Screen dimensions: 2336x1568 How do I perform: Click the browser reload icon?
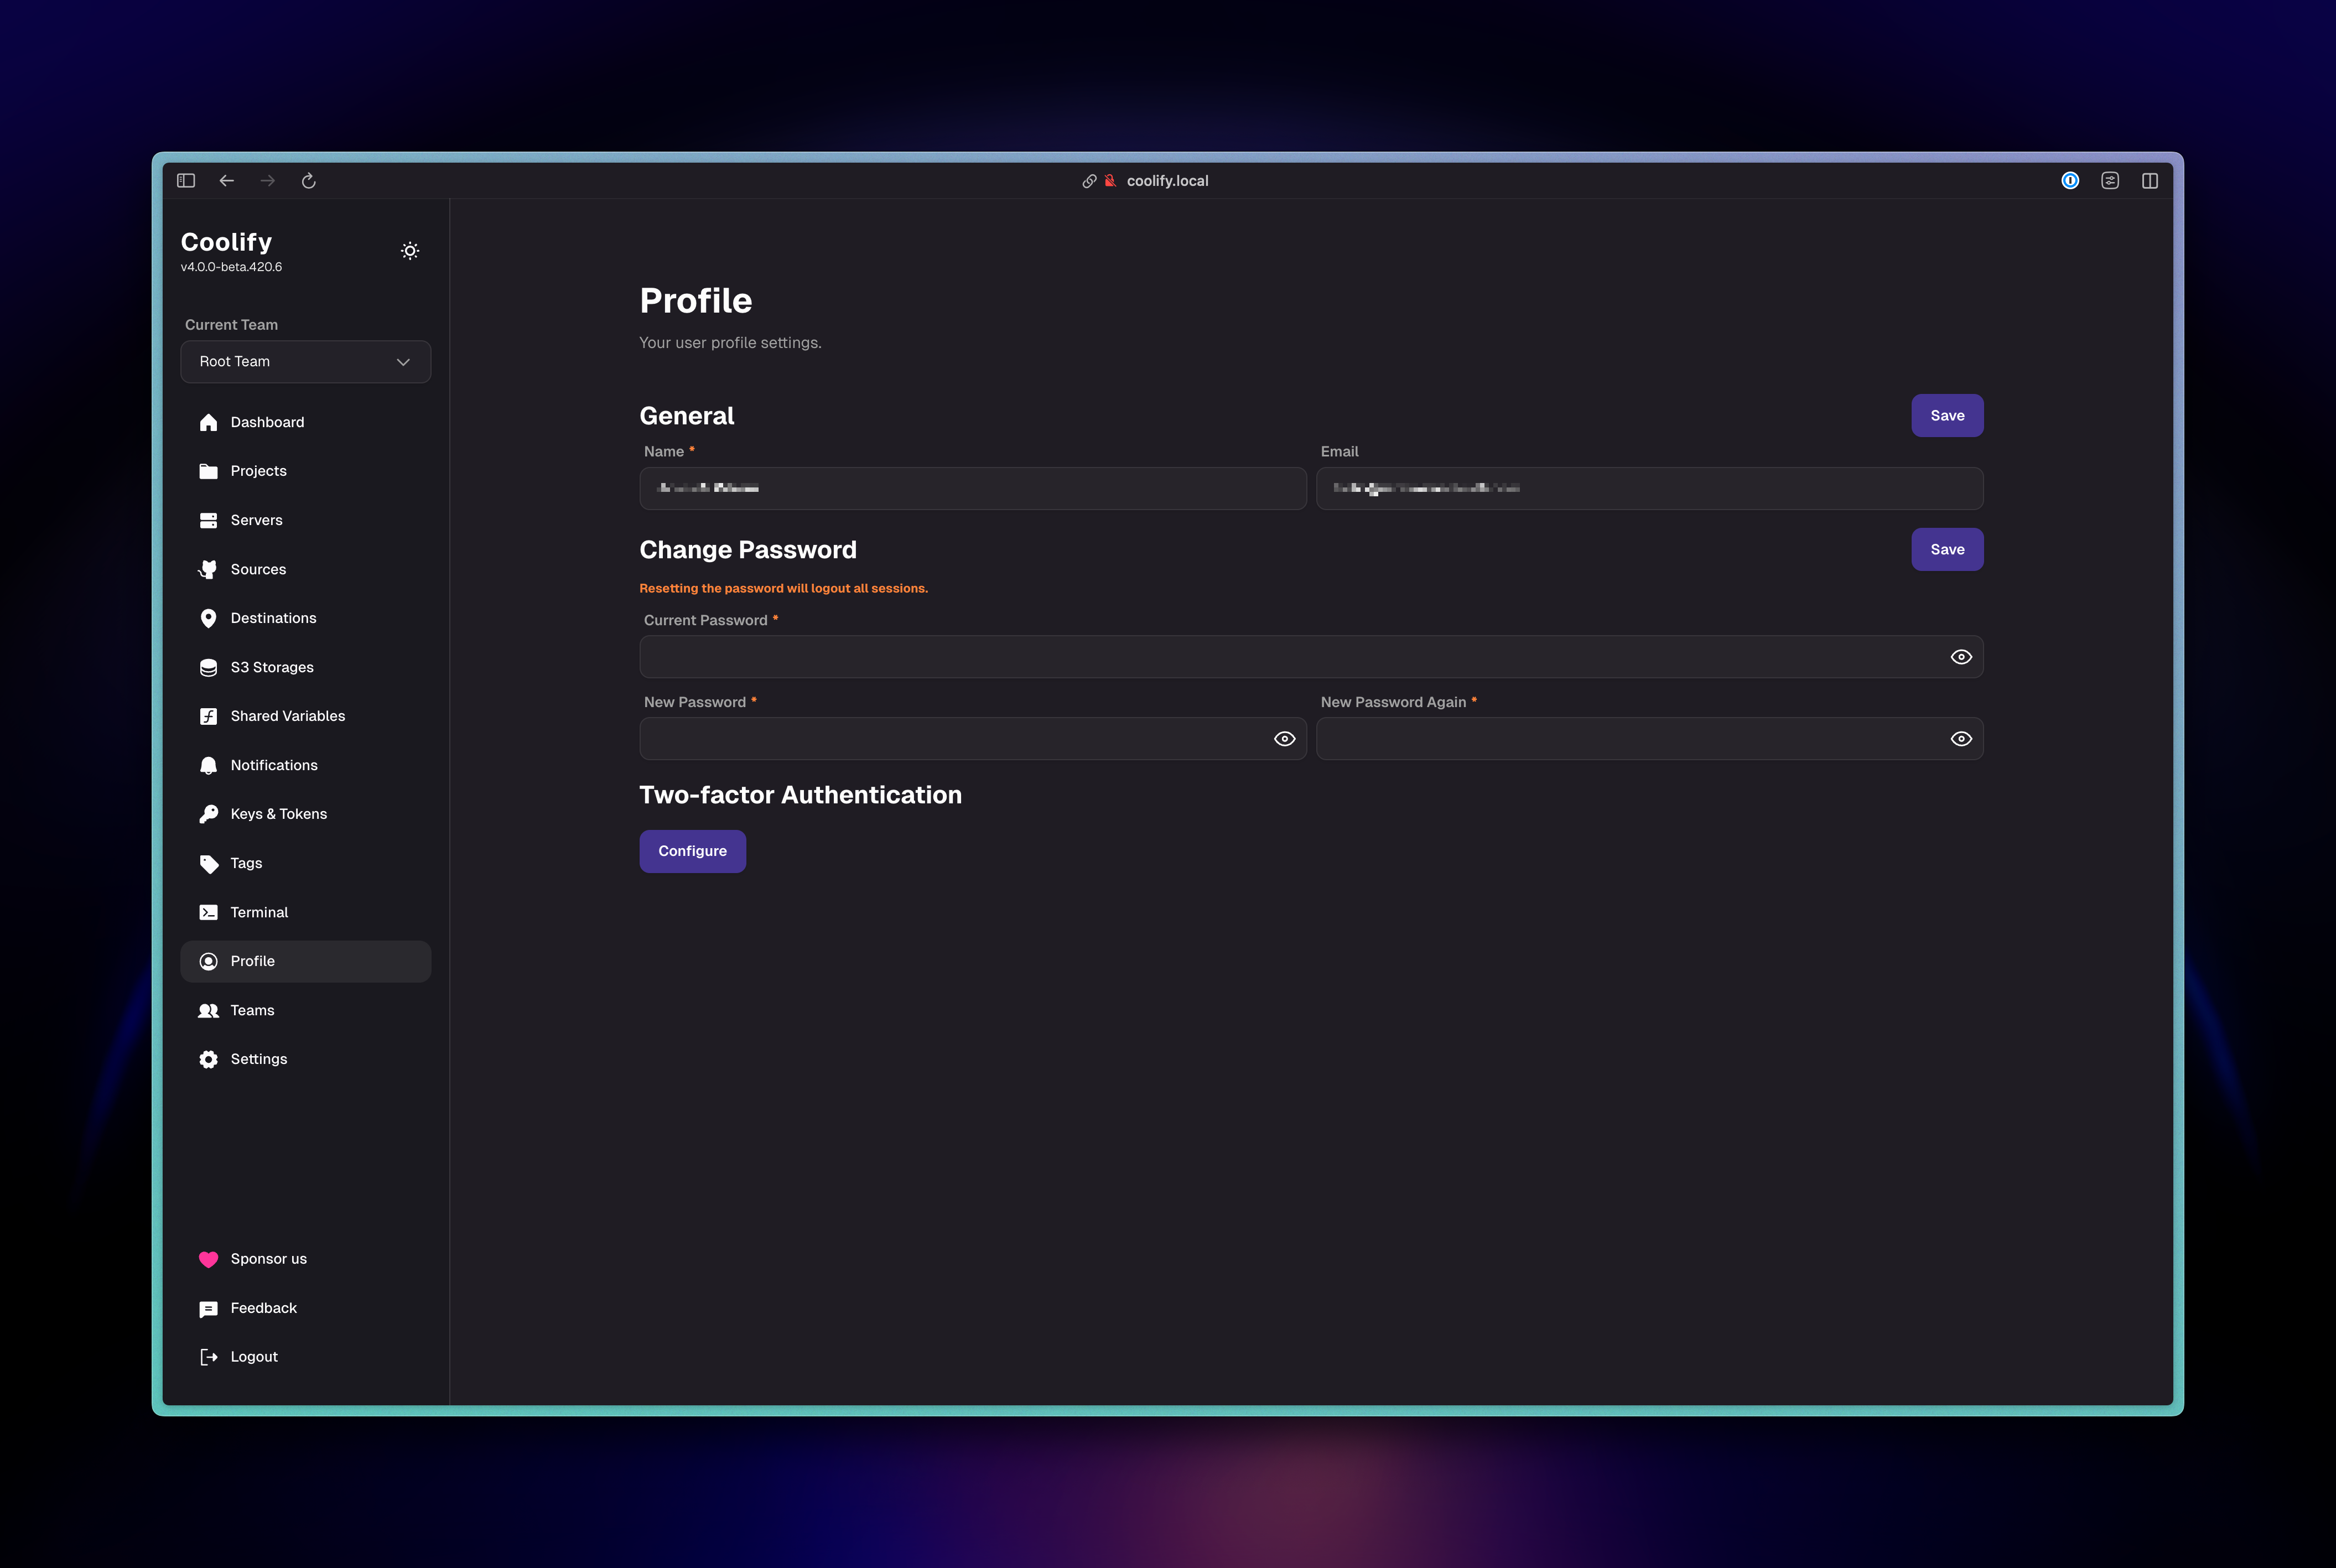point(308,181)
